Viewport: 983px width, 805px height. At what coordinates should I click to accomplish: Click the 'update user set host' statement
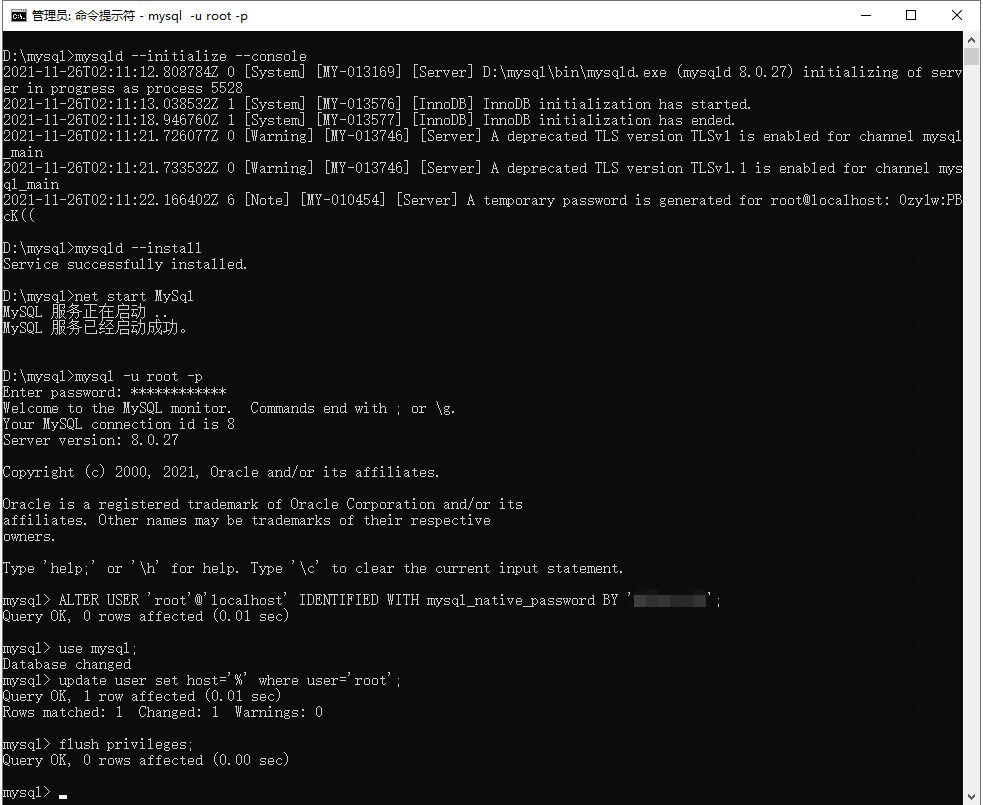coord(202,681)
